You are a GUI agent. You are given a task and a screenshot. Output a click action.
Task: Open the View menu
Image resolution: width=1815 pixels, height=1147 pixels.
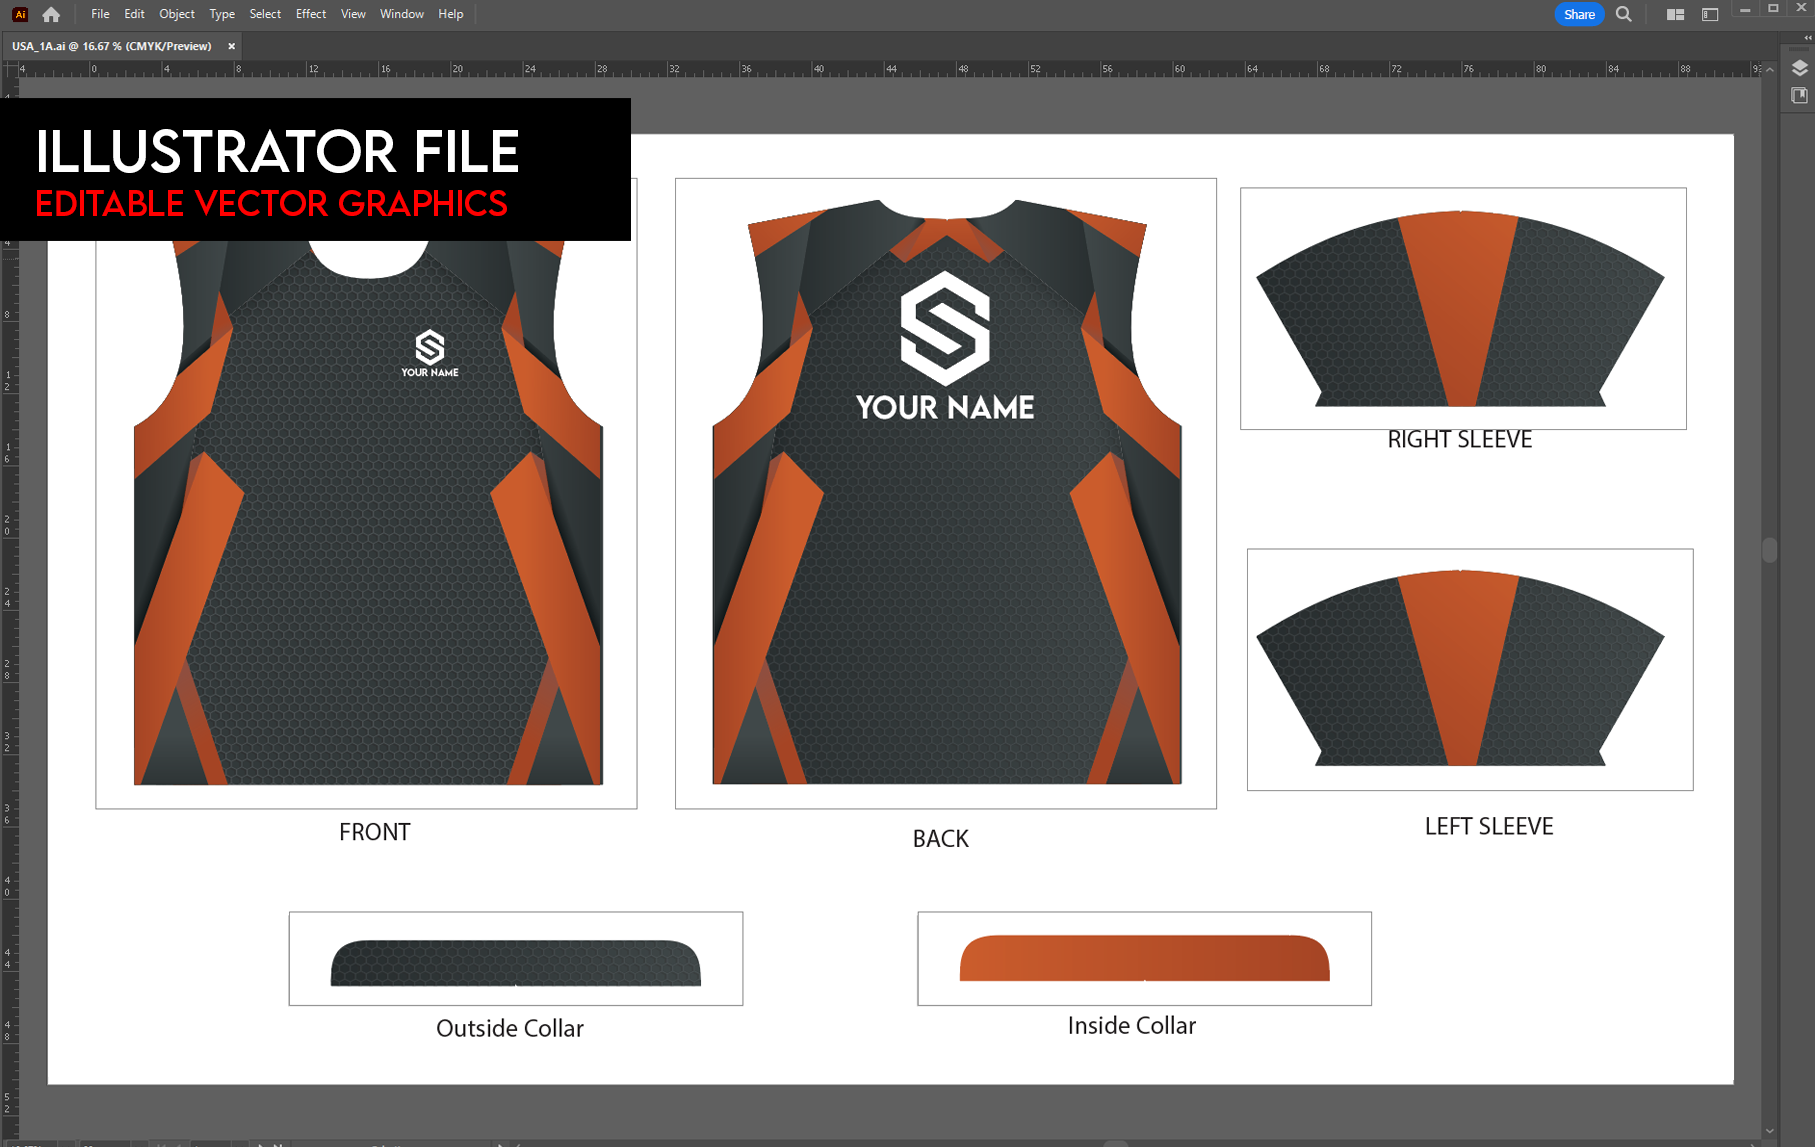coord(352,13)
